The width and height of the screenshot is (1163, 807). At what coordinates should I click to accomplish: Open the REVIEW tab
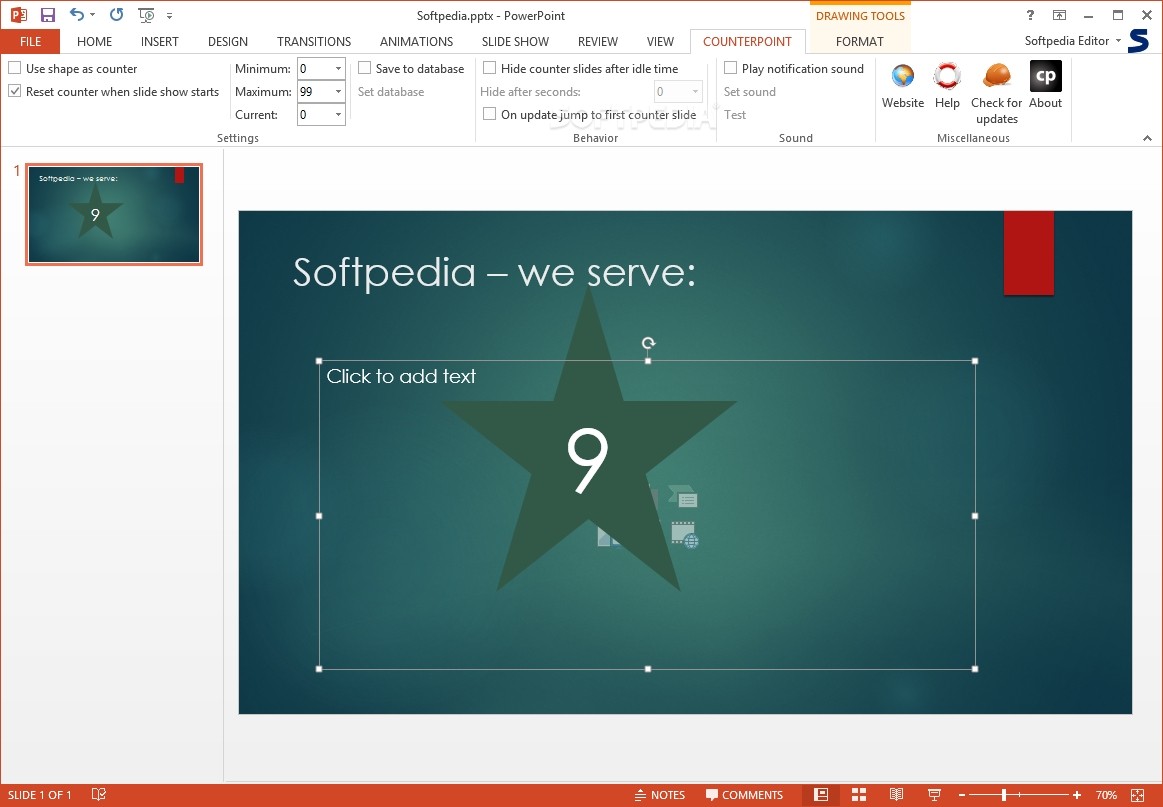click(598, 42)
